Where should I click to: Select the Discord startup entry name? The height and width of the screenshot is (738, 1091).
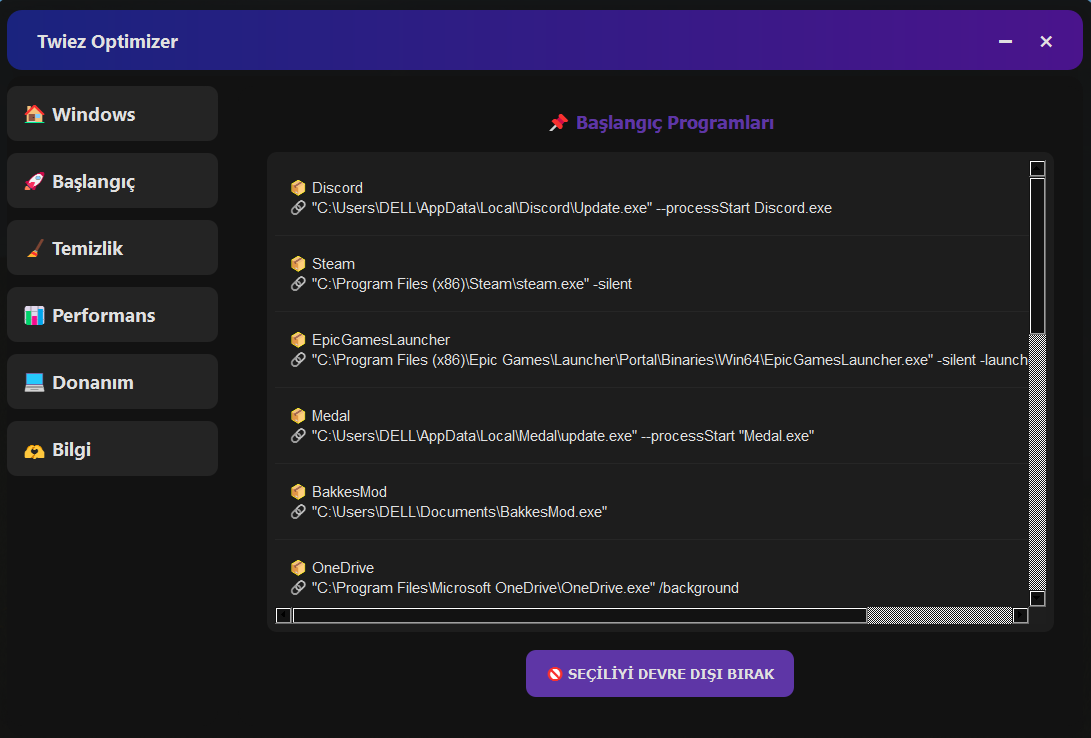(337, 188)
